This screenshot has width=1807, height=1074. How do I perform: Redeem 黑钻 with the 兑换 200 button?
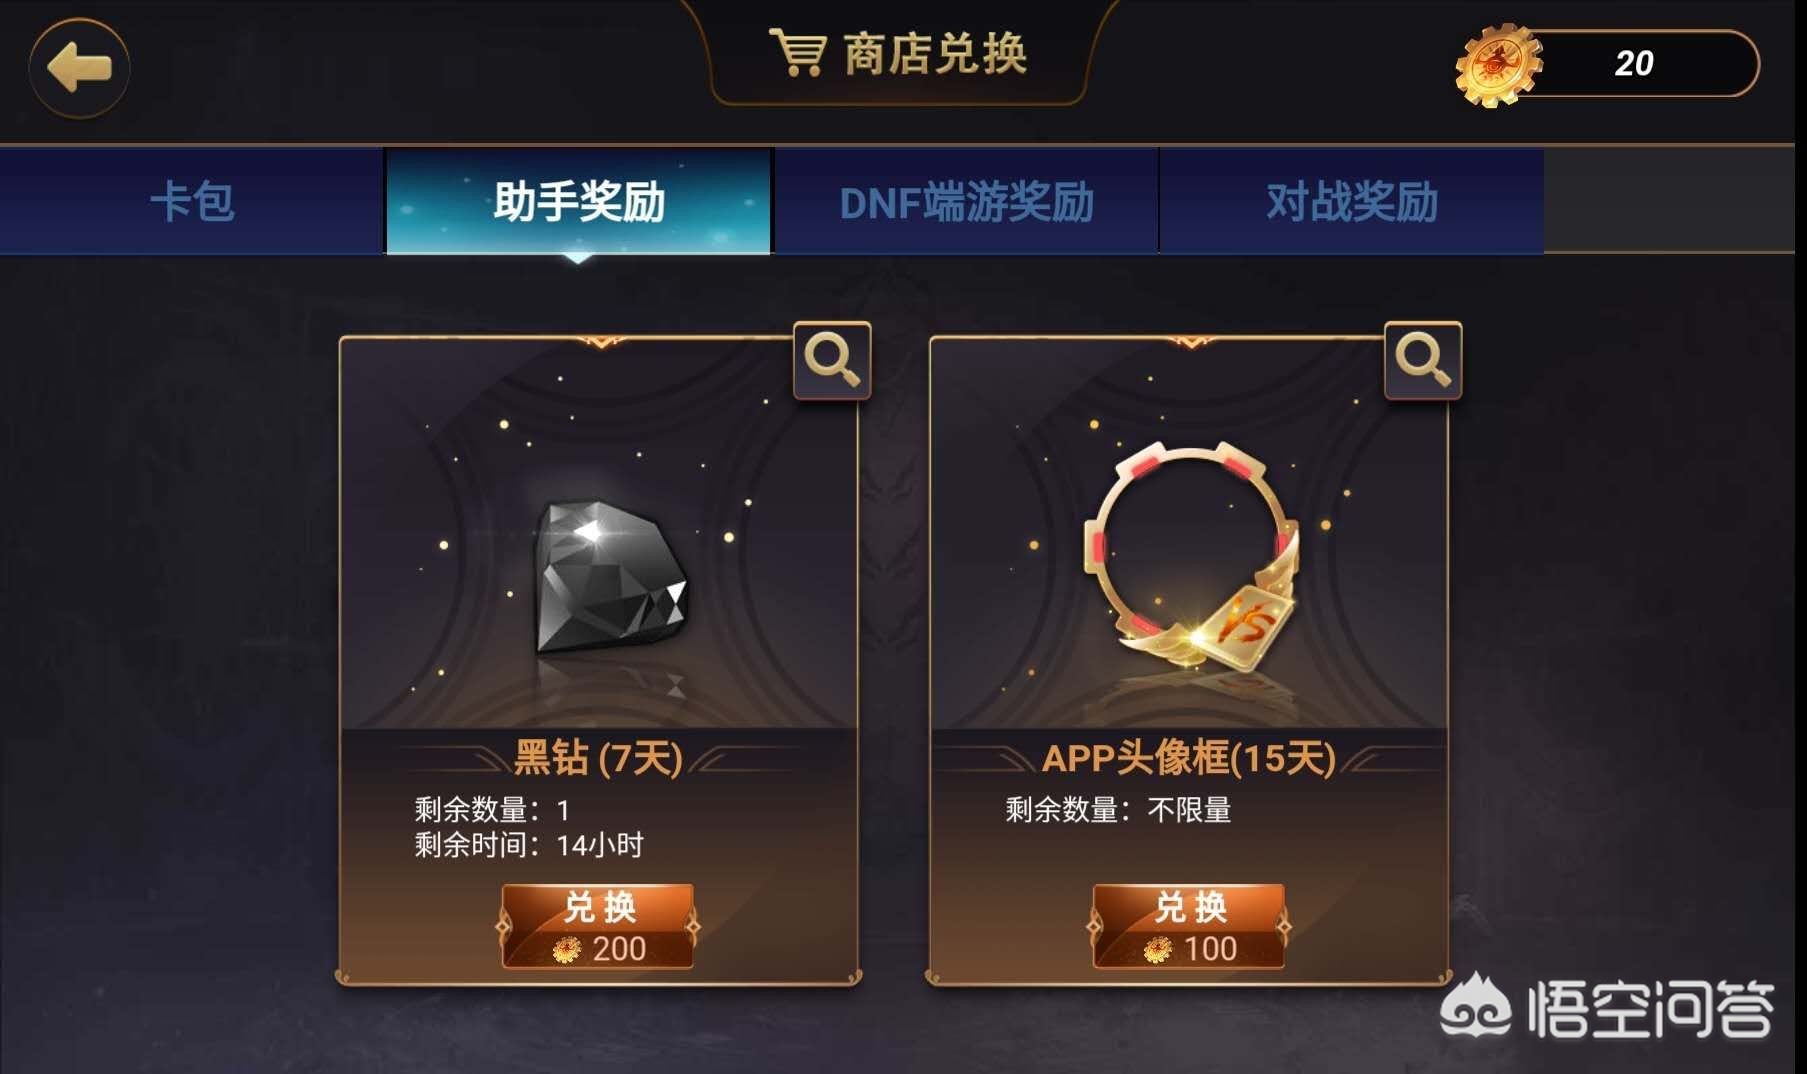pyautogui.click(x=598, y=926)
